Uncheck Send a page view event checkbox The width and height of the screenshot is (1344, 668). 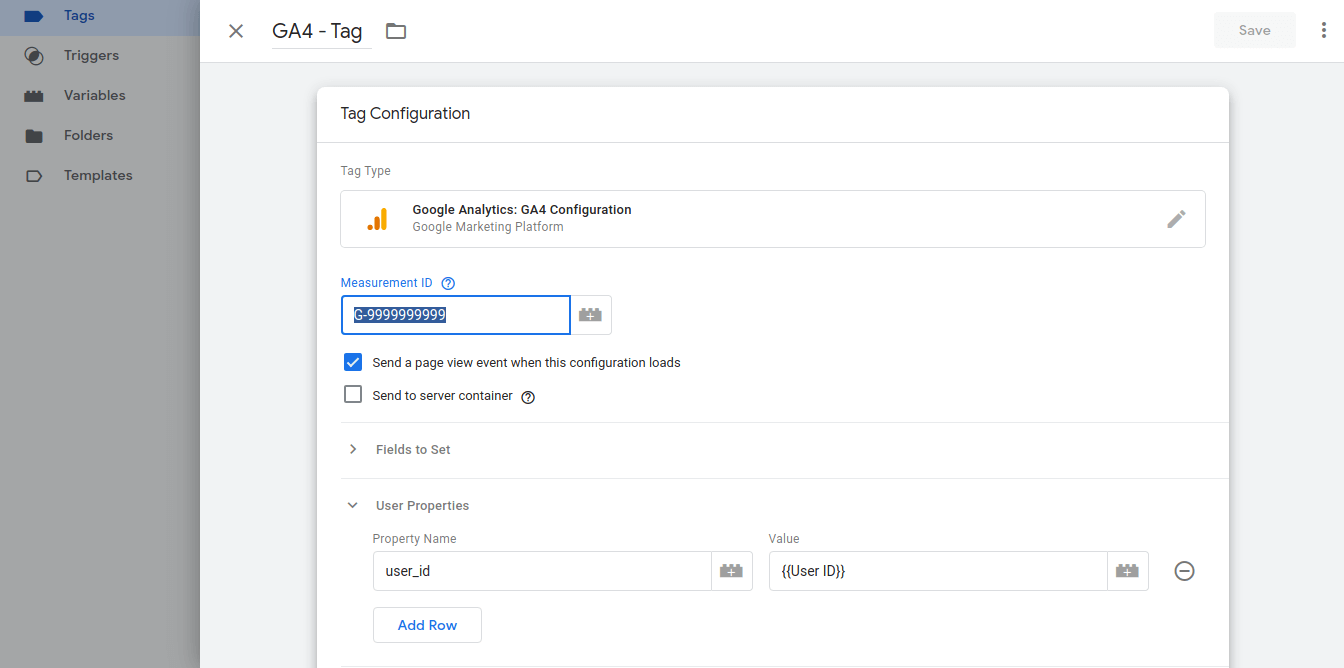point(353,362)
